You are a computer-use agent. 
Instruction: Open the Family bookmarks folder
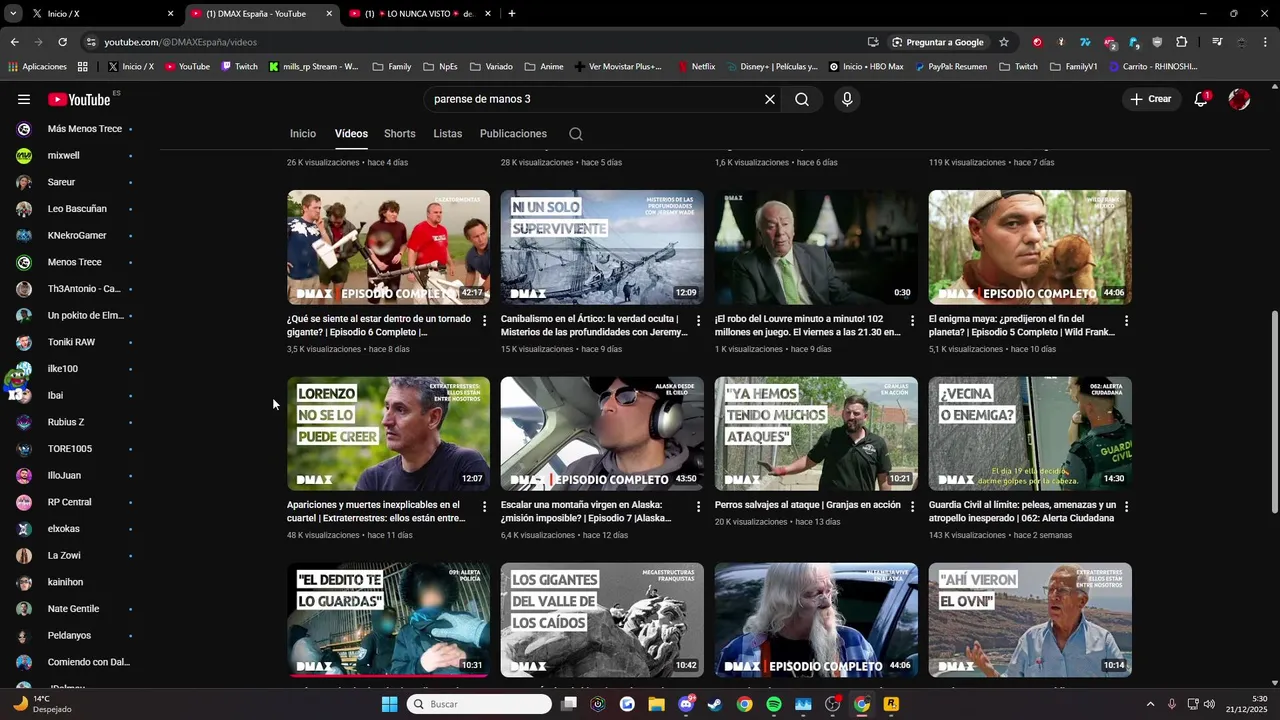pyautogui.click(x=391, y=67)
